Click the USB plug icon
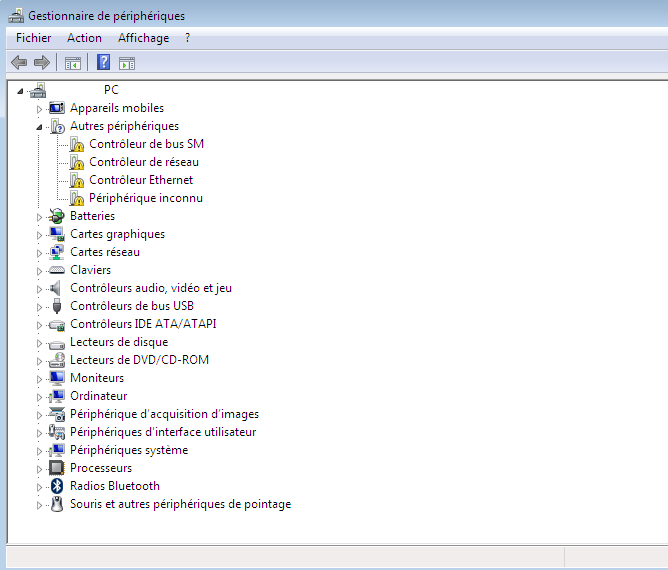This screenshot has height=570, width=668. [57, 306]
